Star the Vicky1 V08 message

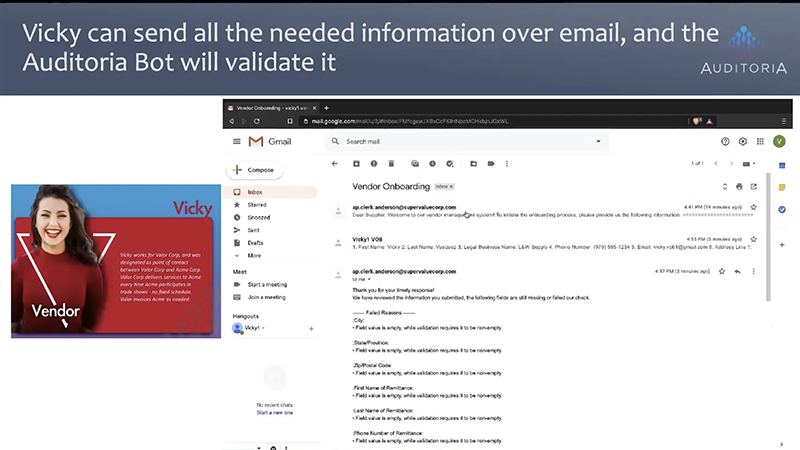tap(754, 239)
